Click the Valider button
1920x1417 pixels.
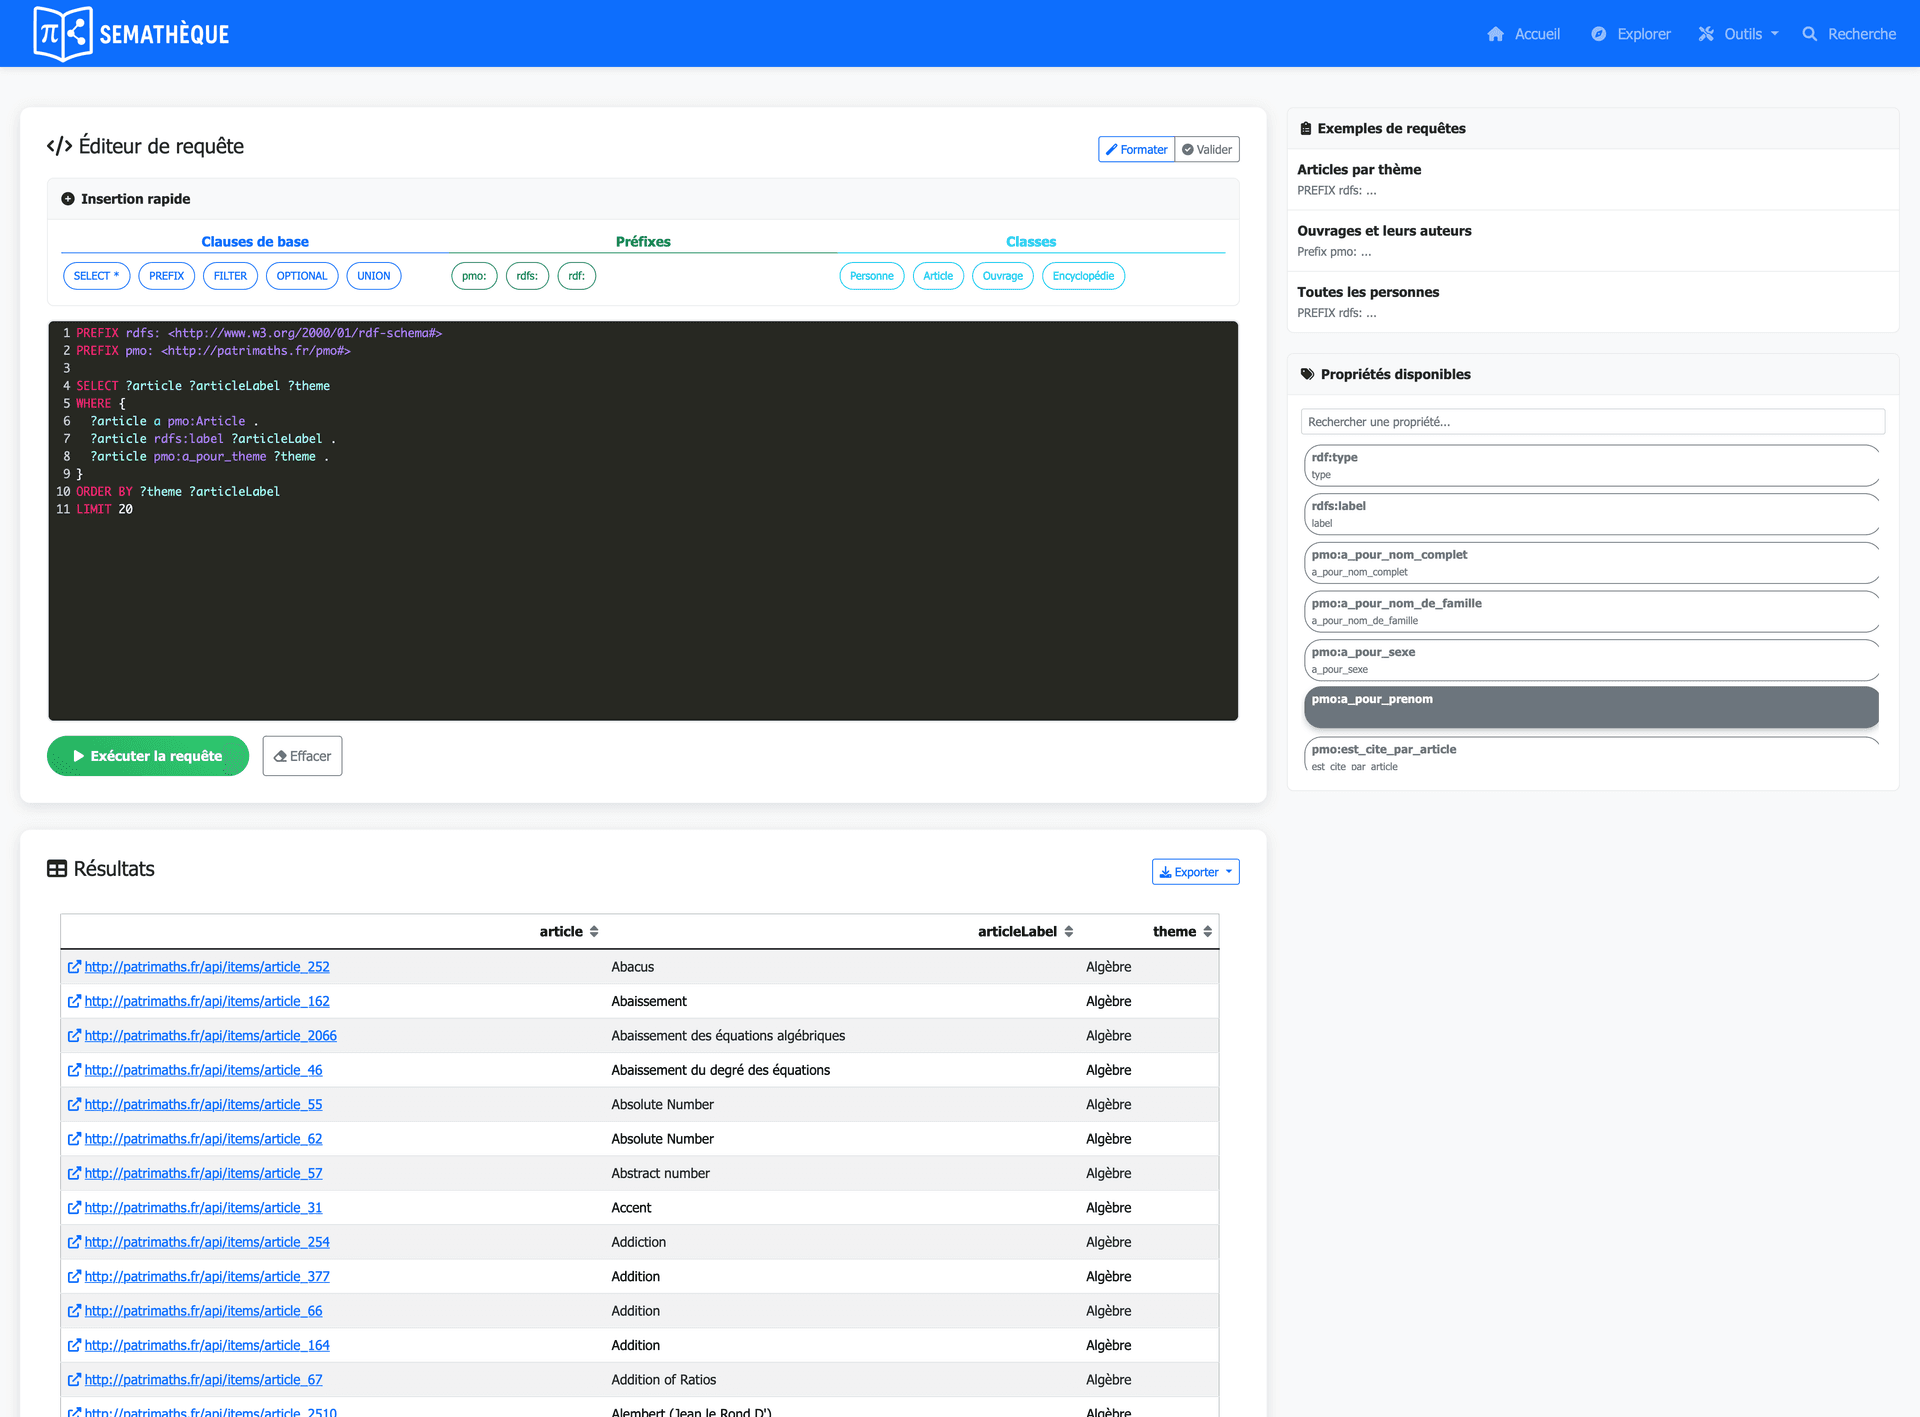click(x=1207, y=149)
